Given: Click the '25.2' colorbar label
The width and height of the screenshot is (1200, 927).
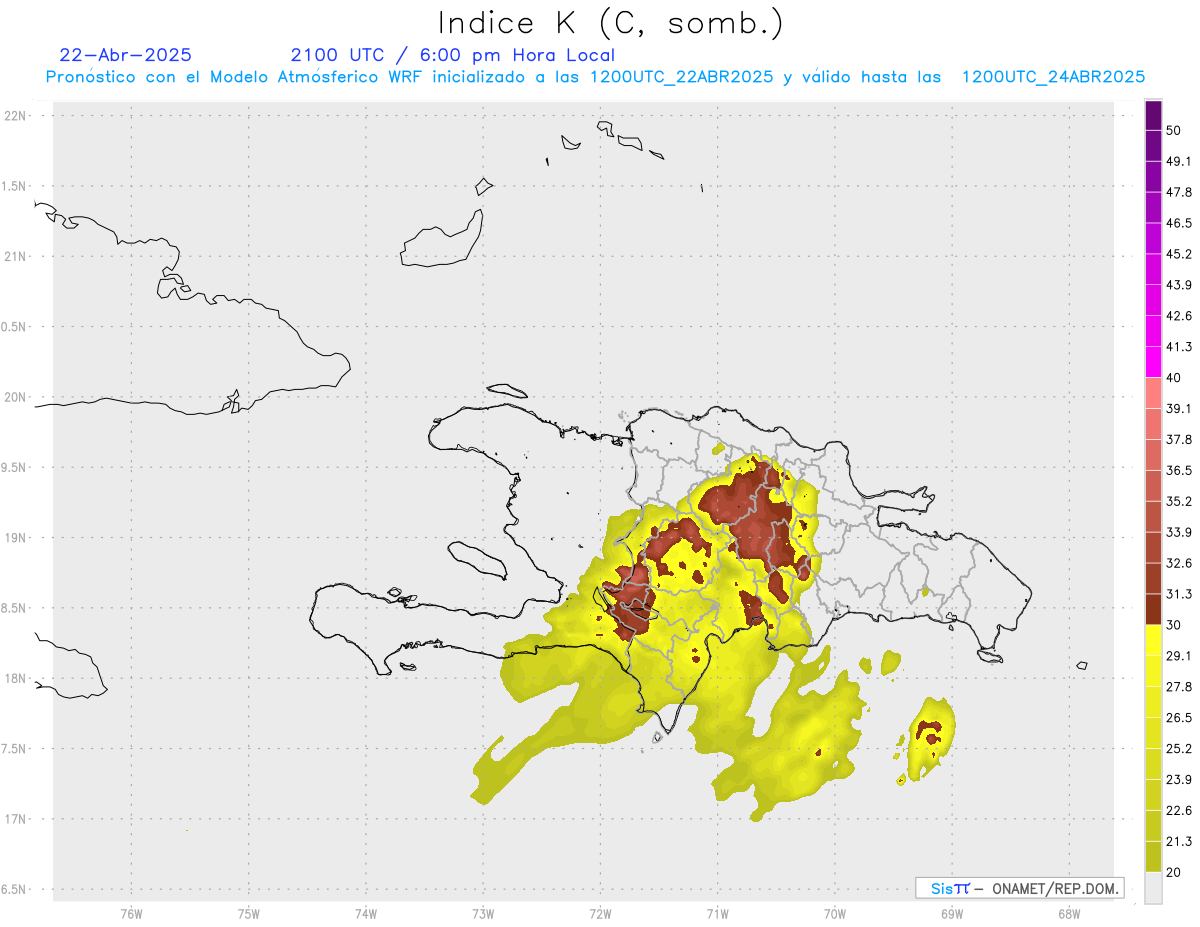Looking at the screenshot, I should [x=1179, y=749].
